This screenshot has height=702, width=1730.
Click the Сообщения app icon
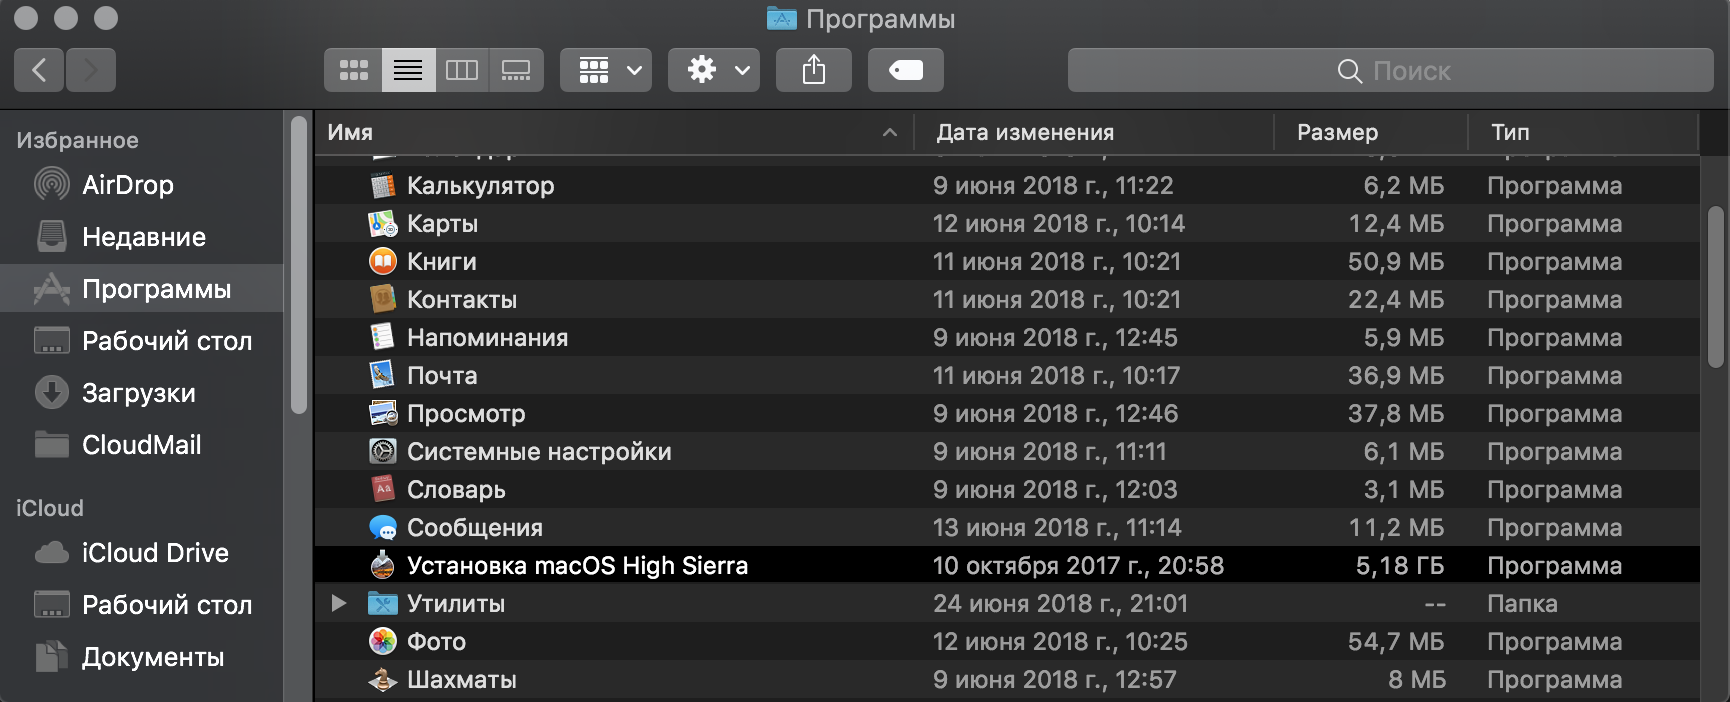tap(382, 527)
